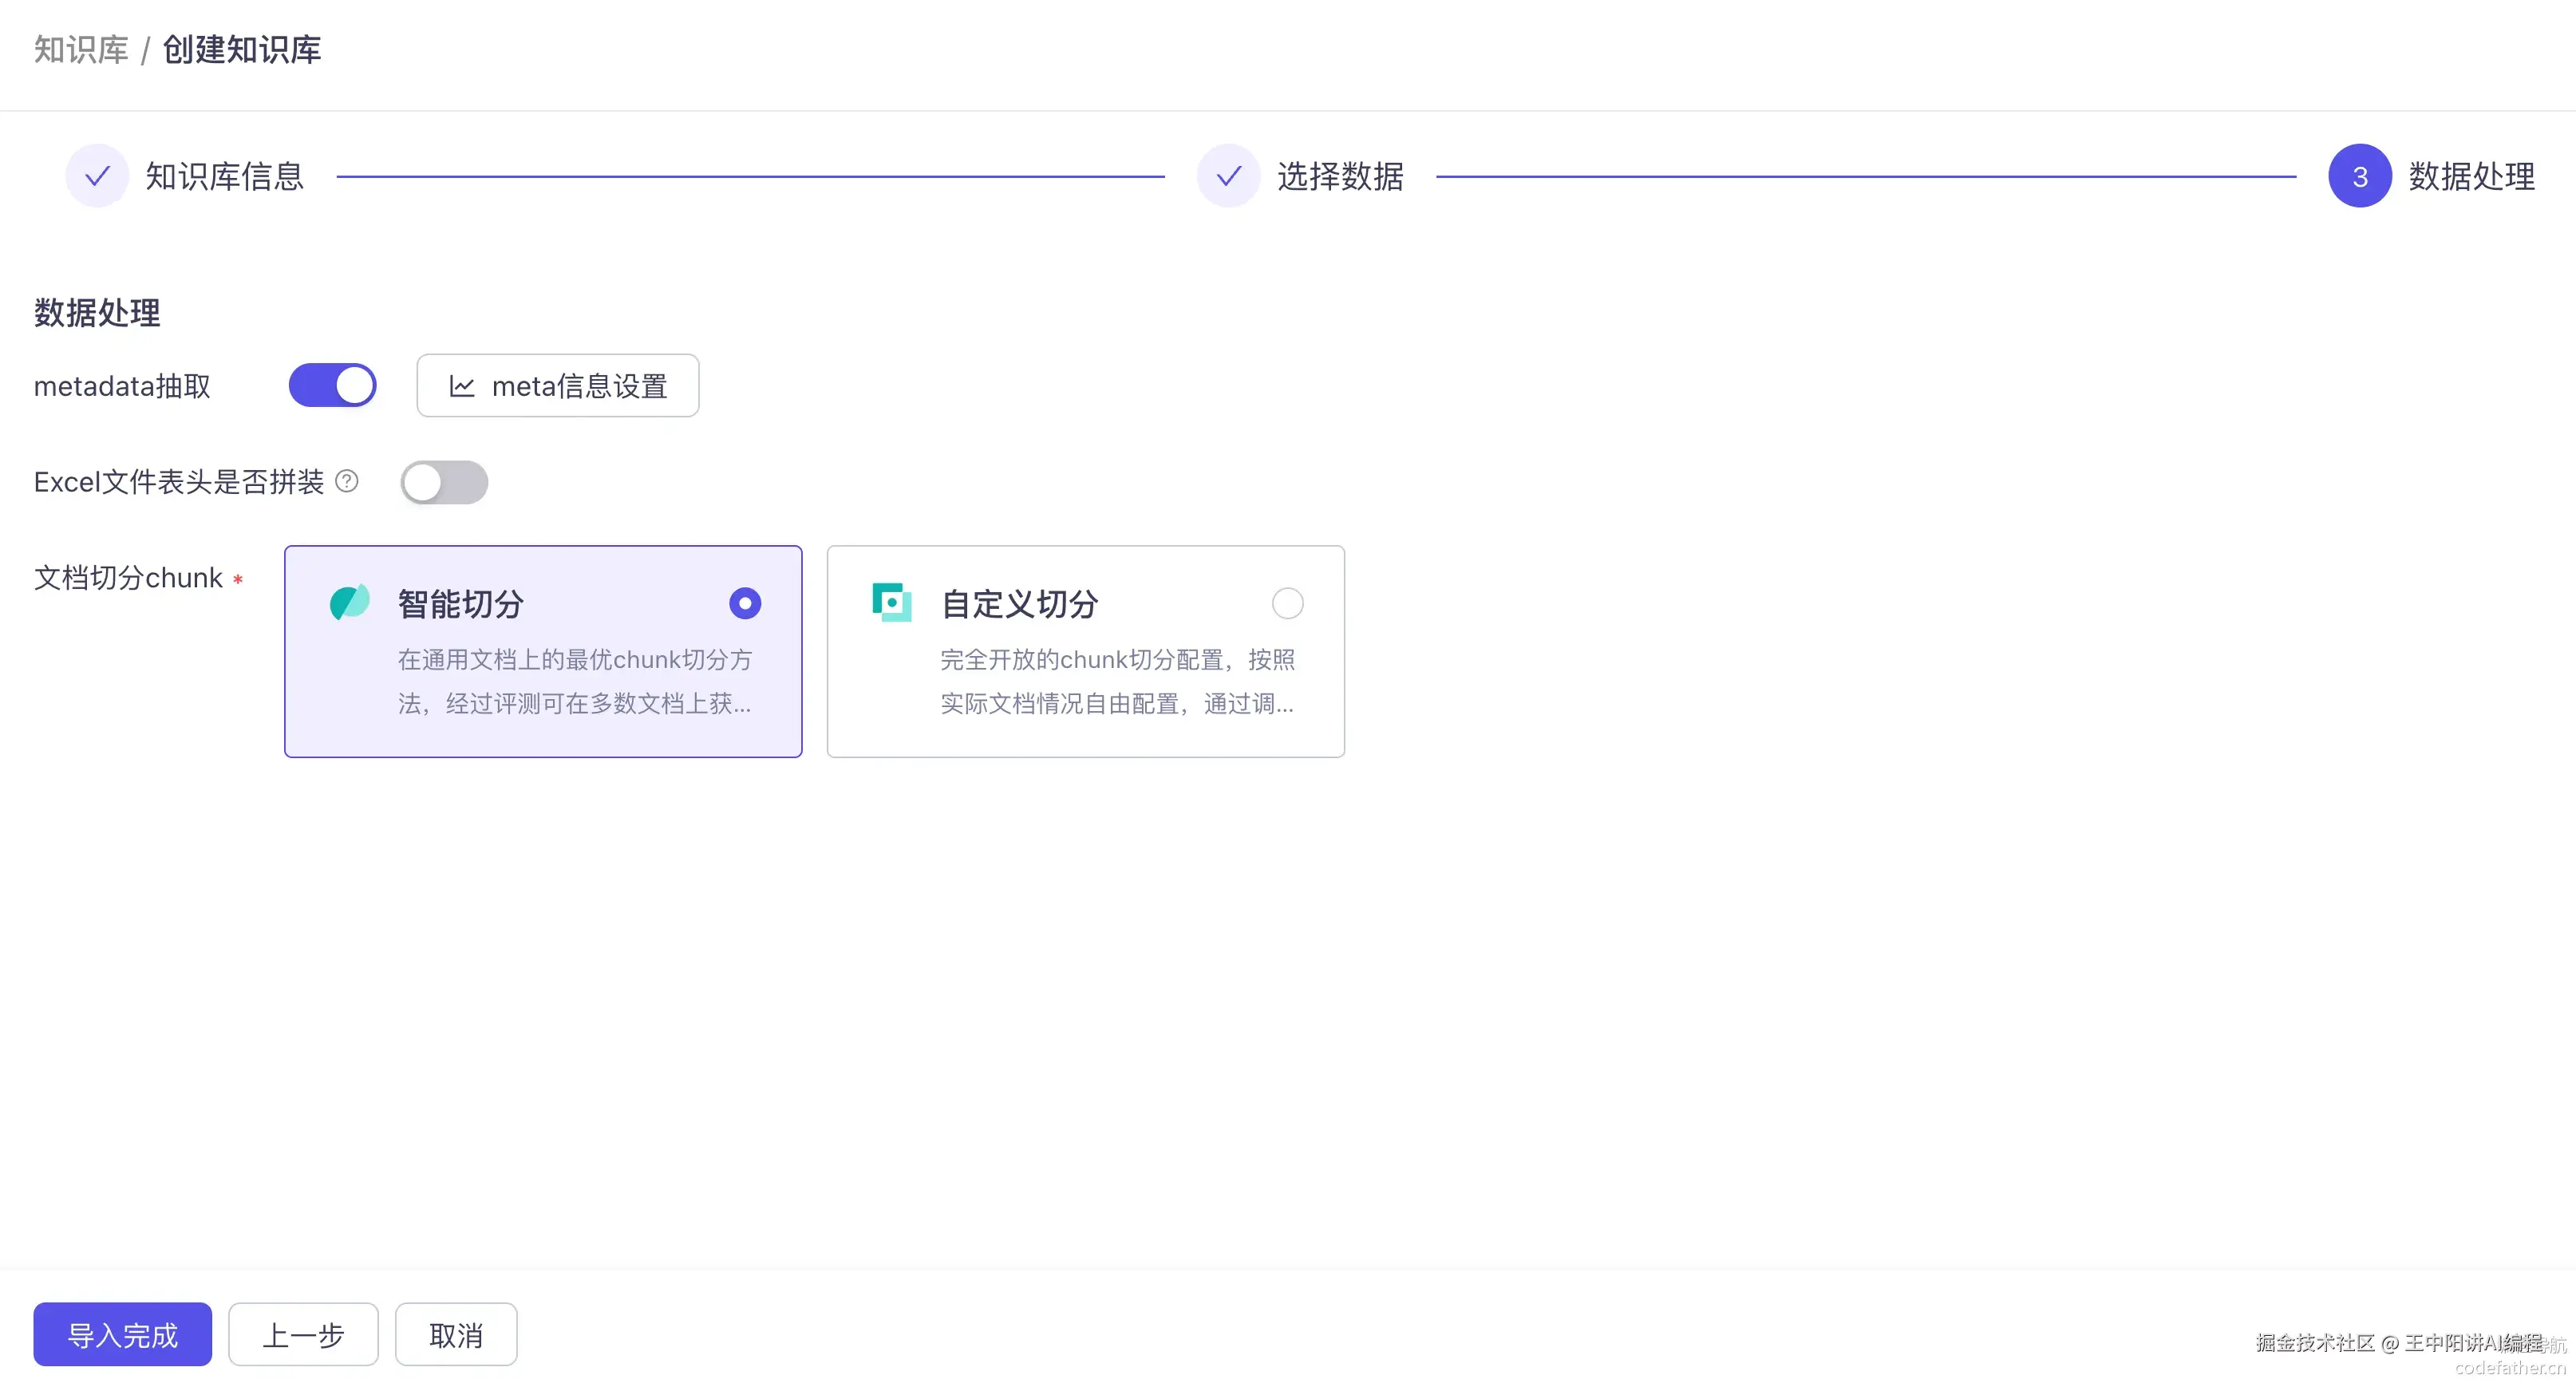Click the 选择数据 step label
2576x1387 pixels.
pyautogui.click(x=1340, y=176)
